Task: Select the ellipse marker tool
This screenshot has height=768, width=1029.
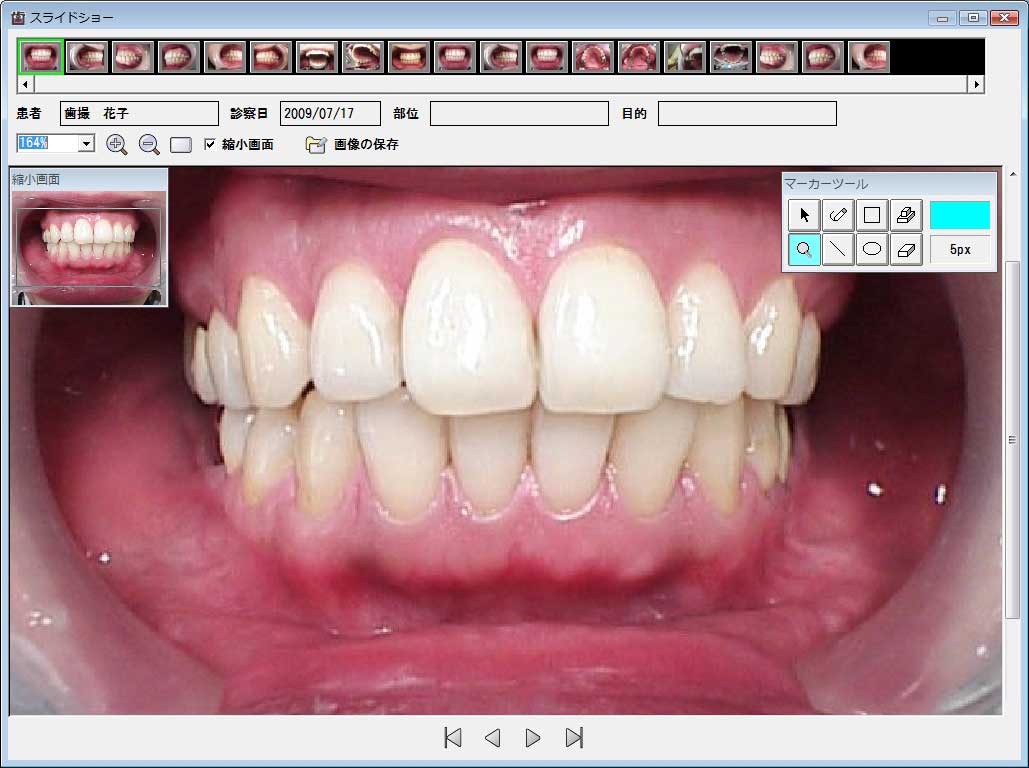Action: [x=872, y=249]
